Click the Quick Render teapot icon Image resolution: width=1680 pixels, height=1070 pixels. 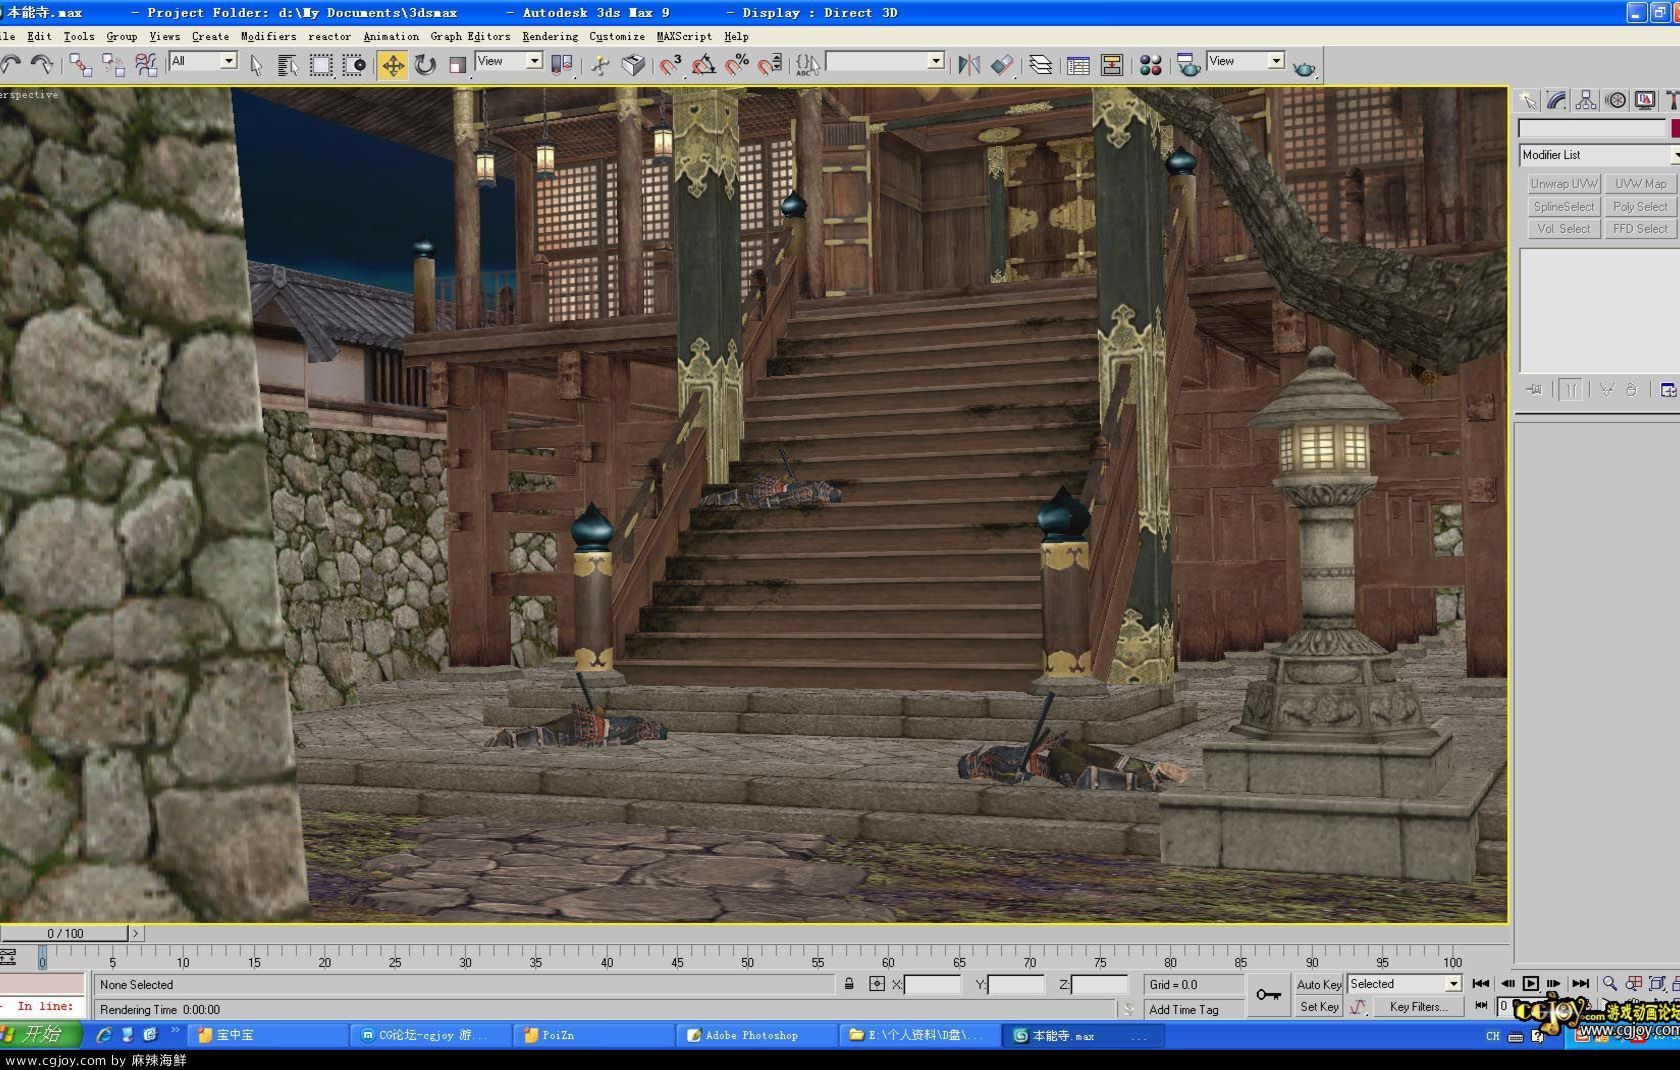point(1304,67)
